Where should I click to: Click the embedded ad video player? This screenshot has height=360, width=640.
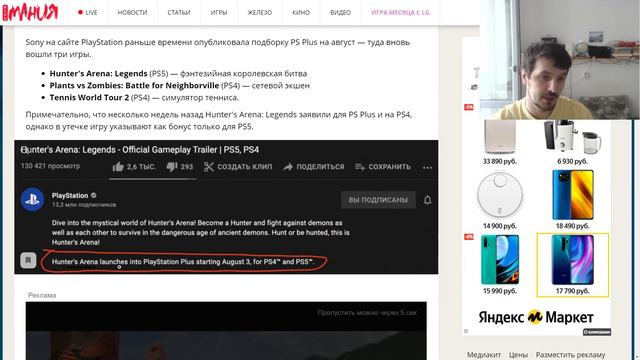tap(226, 331)
